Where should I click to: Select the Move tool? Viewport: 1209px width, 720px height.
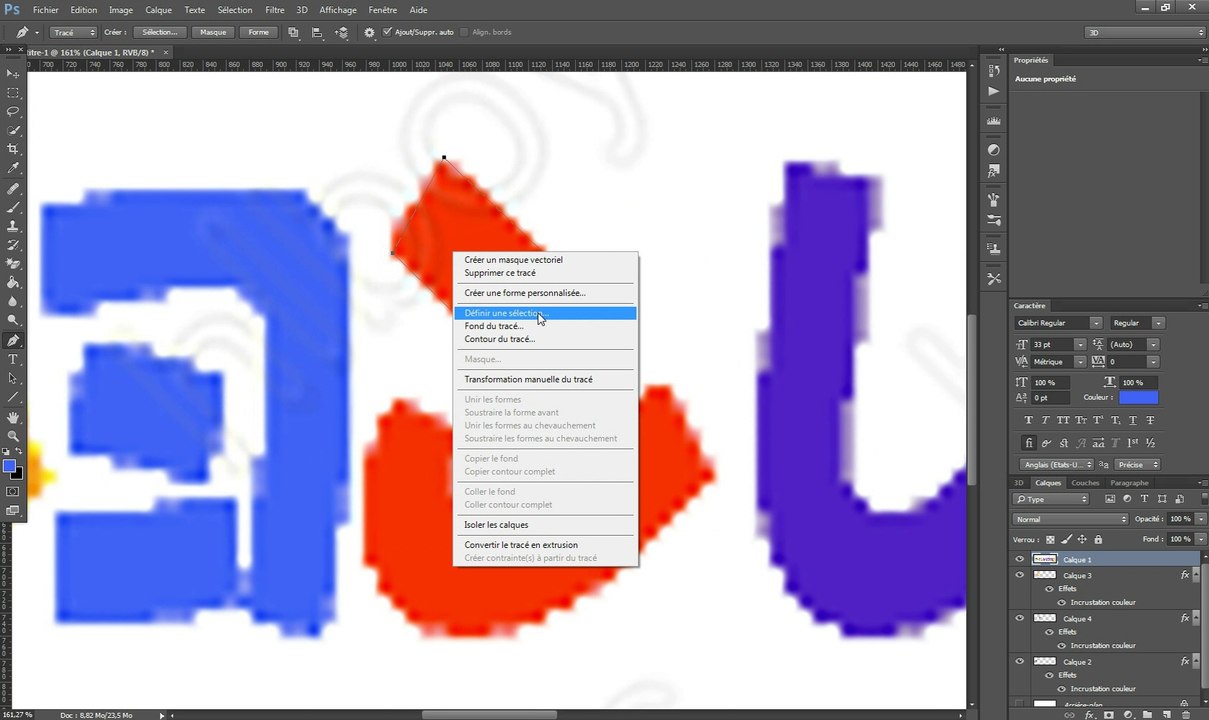click(x=13, y=73)
